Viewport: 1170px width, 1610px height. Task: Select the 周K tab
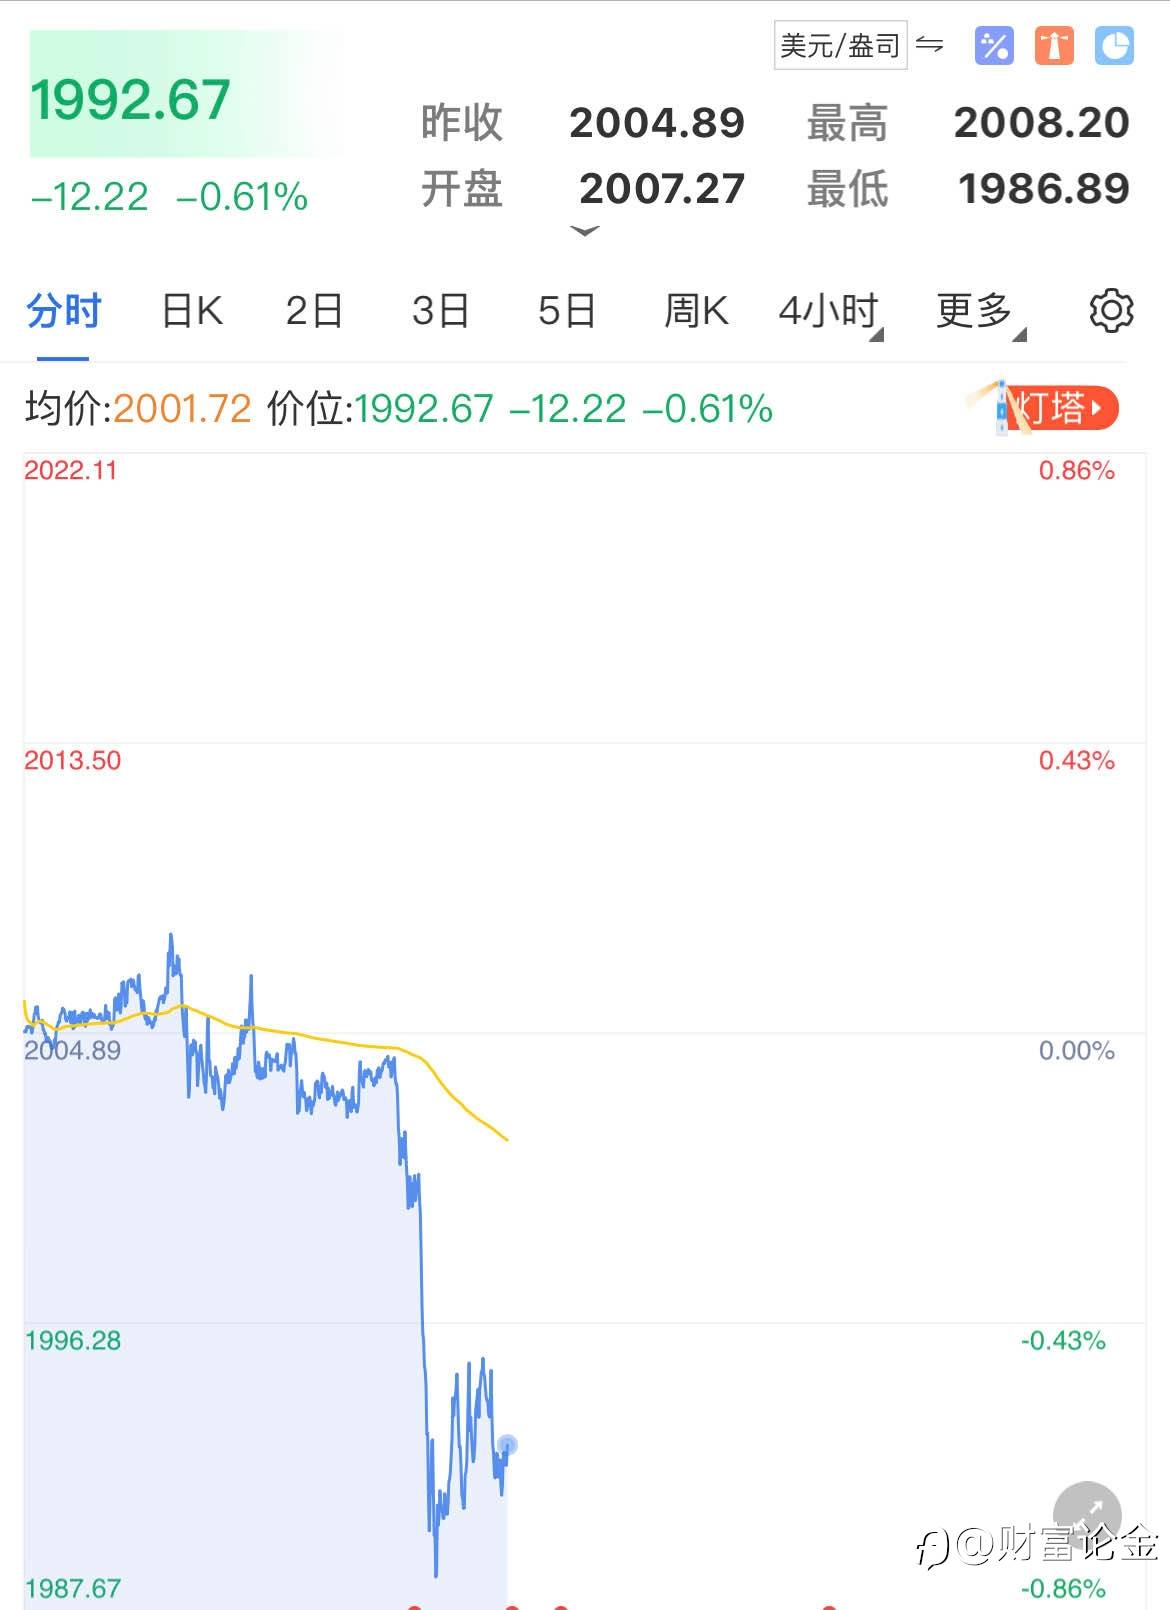click(696, 311)
